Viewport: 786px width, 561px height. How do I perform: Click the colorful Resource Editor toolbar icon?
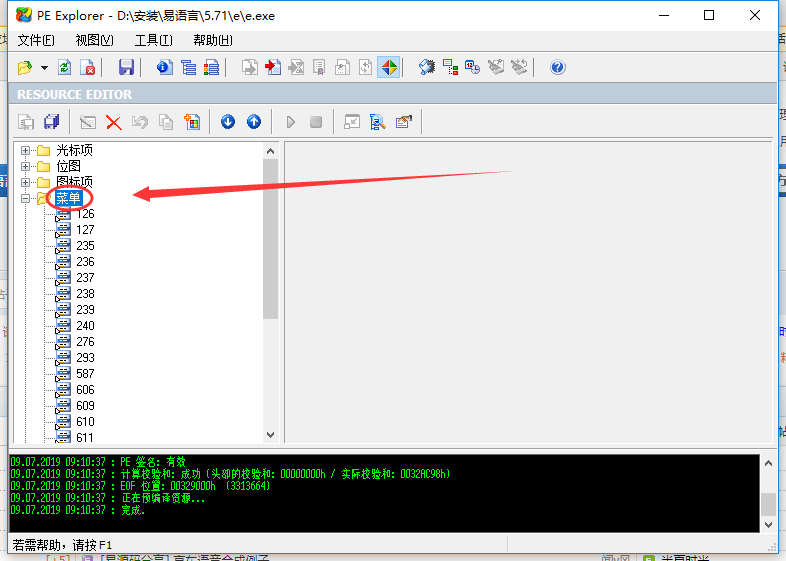pyautogui.click(x=389, y=68)
